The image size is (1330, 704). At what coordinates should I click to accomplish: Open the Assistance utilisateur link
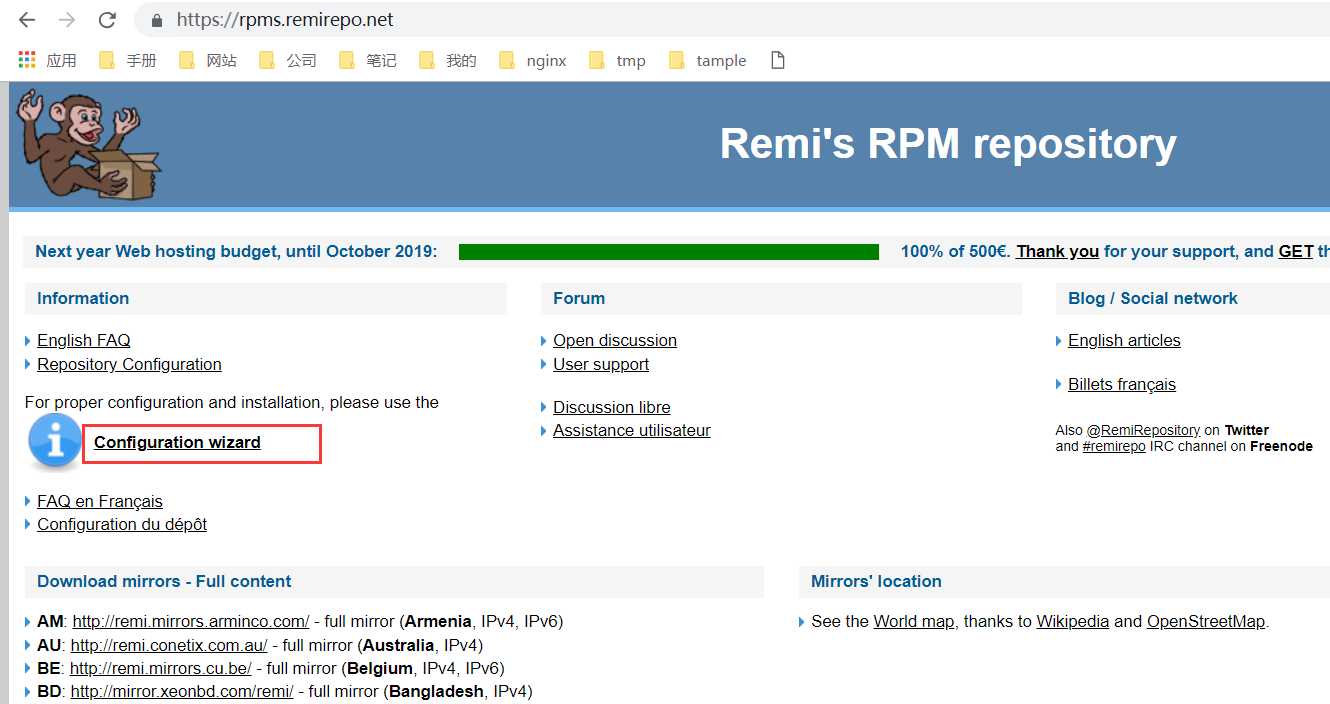pyautogui.click(x=632, y=430)
